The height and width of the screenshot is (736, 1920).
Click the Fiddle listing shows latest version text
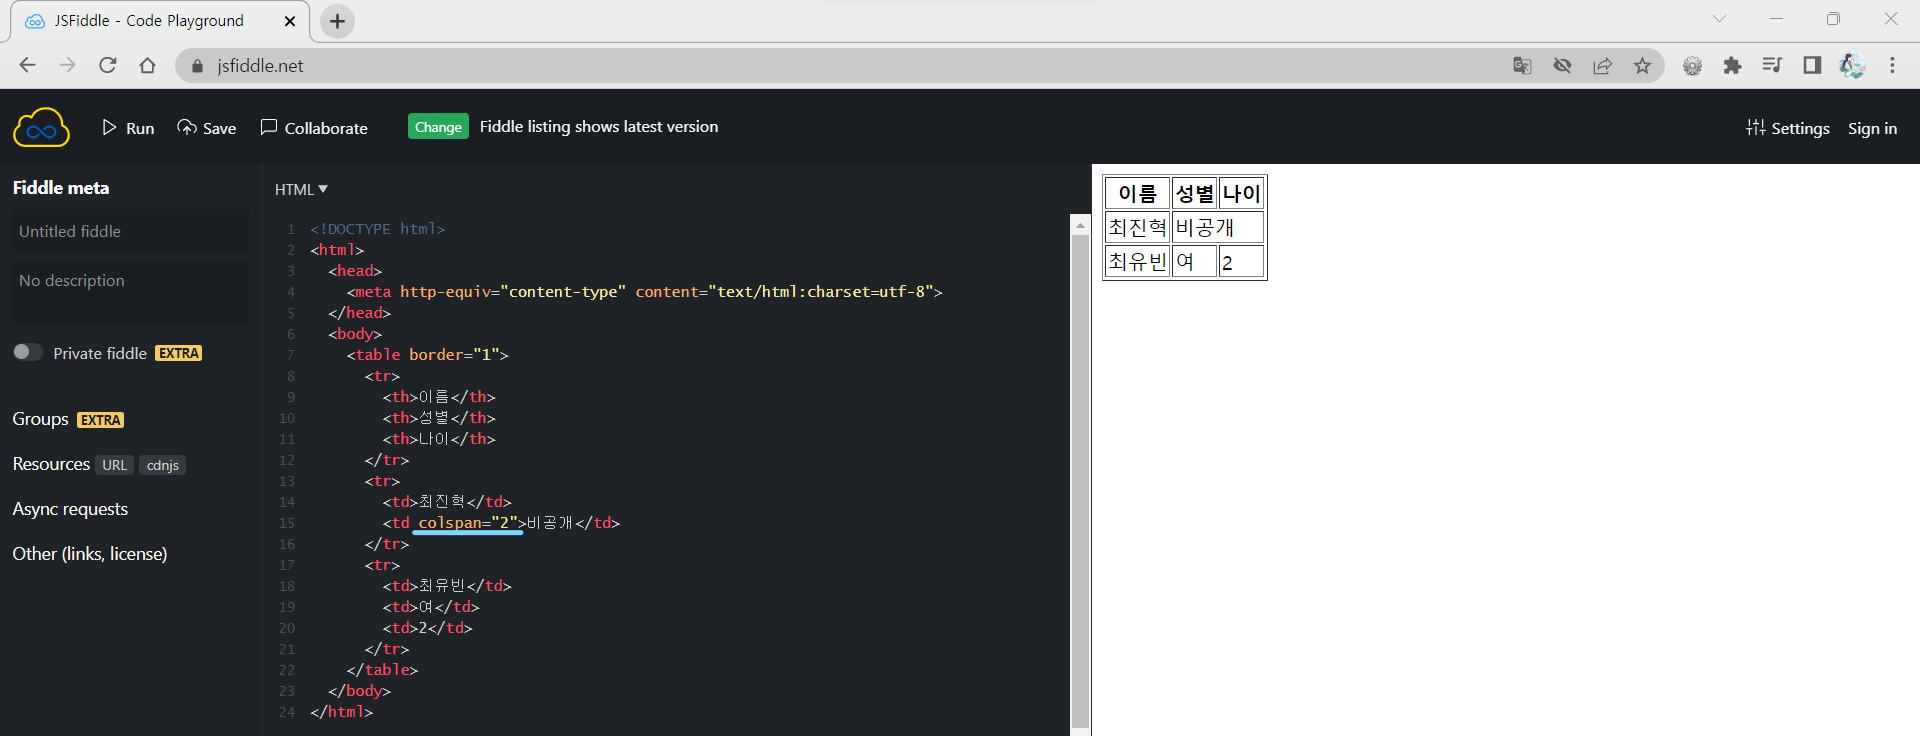[599, 127]
